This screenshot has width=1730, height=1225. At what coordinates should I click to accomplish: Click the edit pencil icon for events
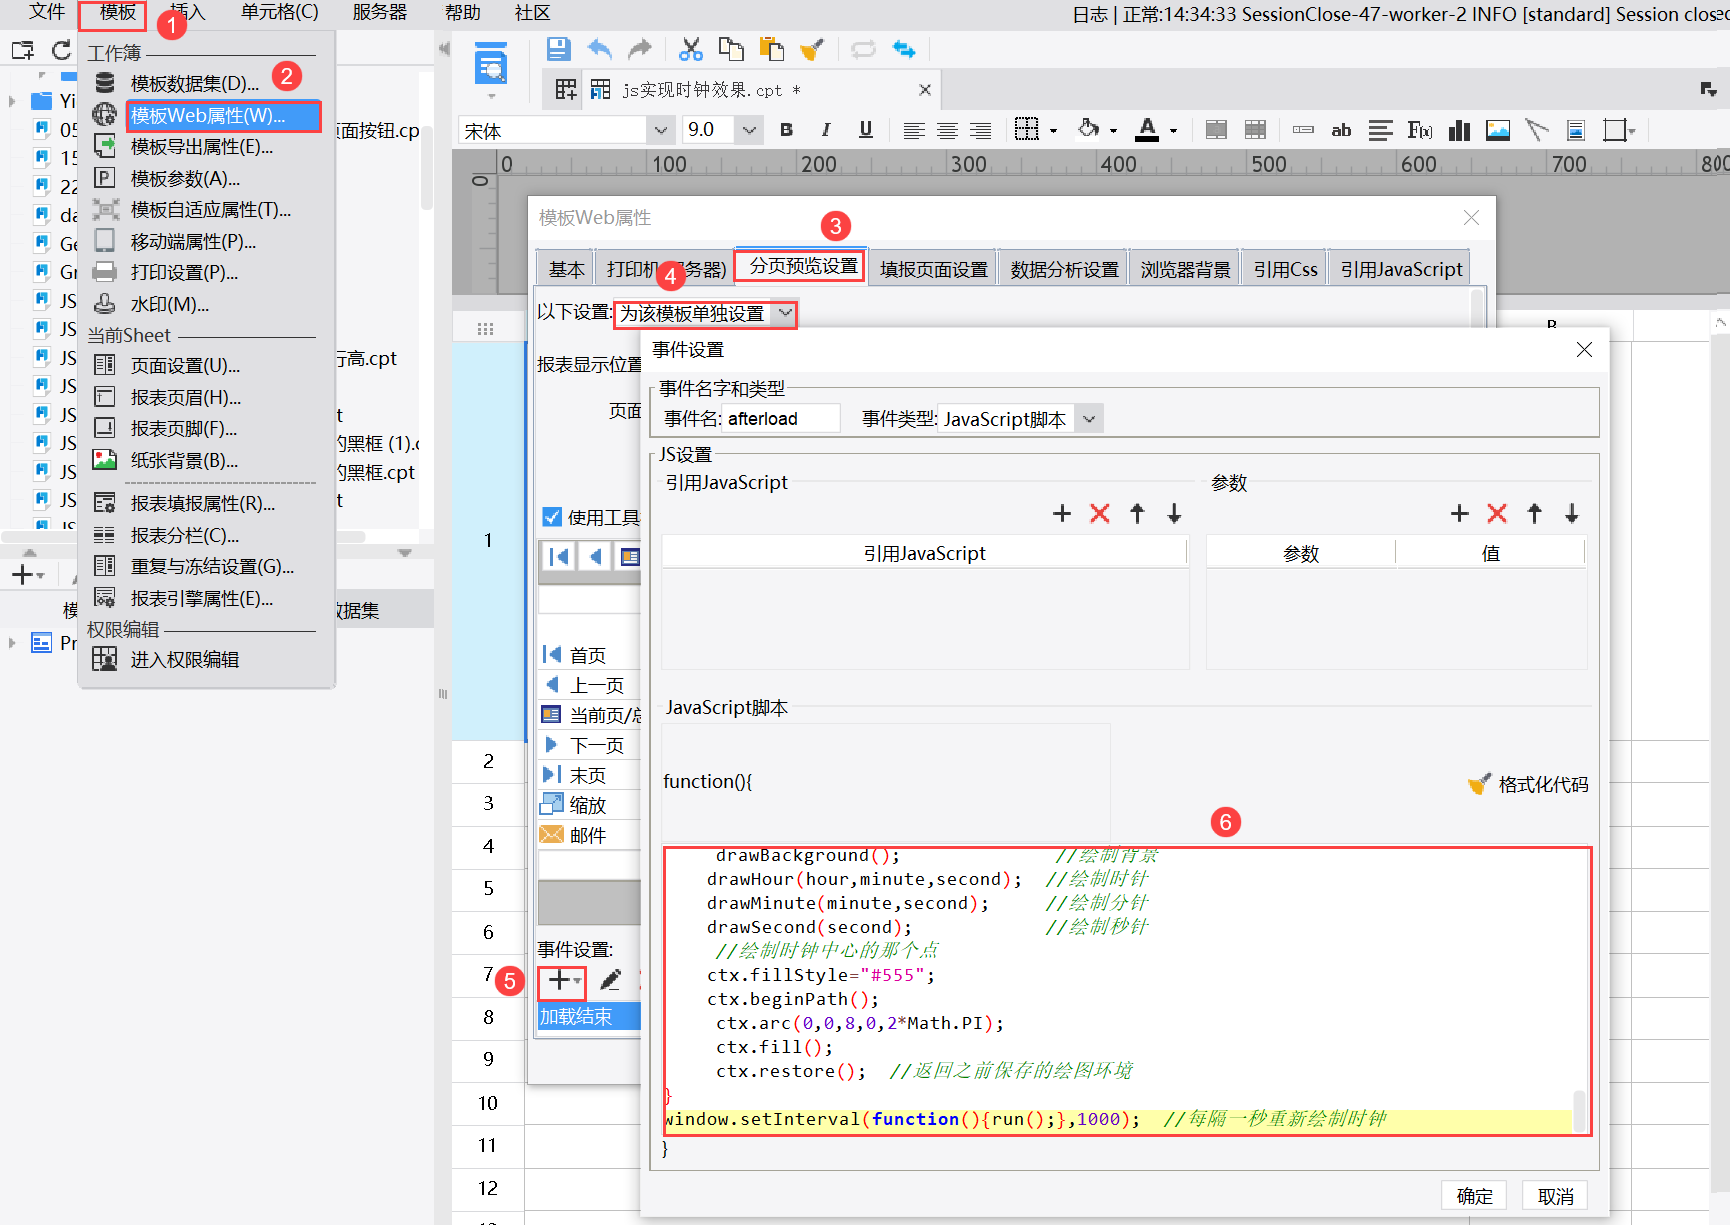pos(610,981)
